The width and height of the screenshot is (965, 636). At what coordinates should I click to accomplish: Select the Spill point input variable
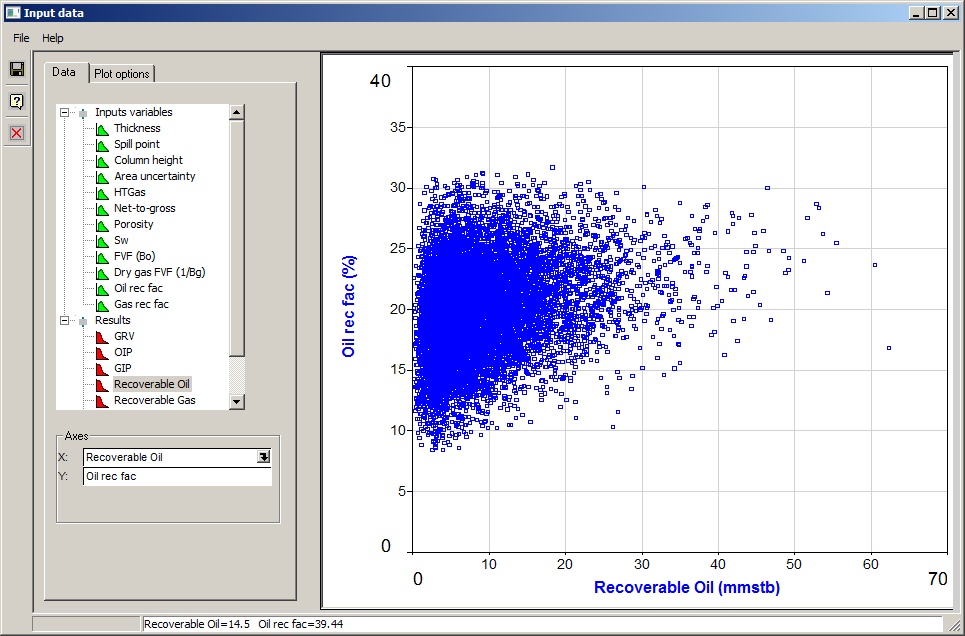(x=136, y=144)
